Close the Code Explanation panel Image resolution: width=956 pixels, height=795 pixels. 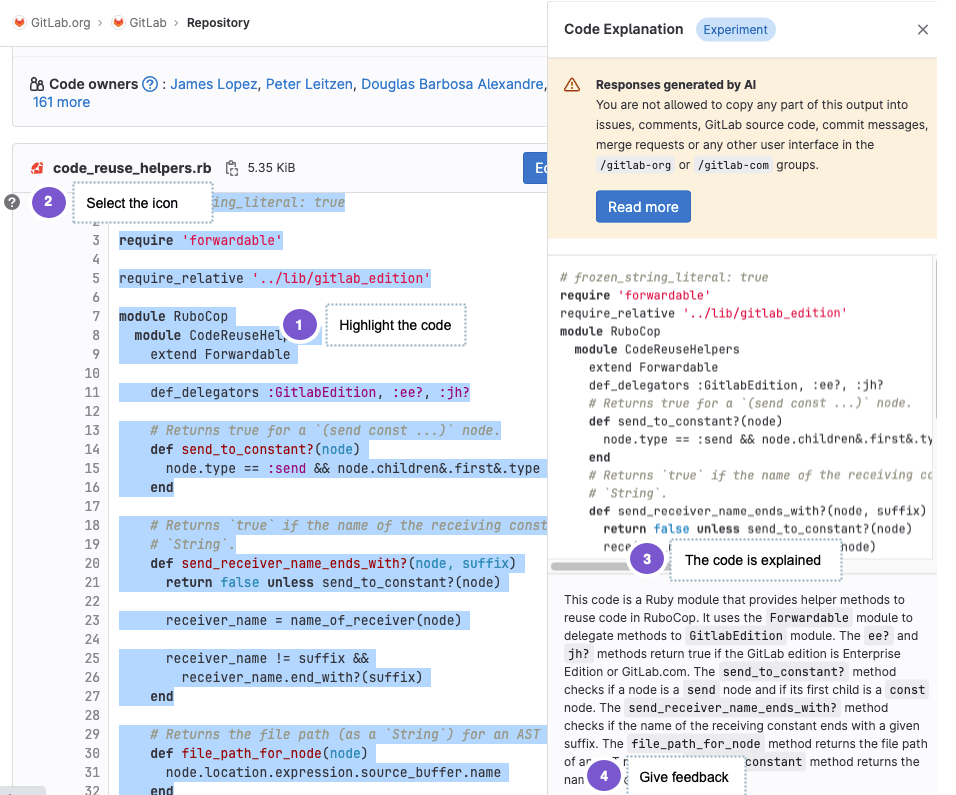pos(922,29)
